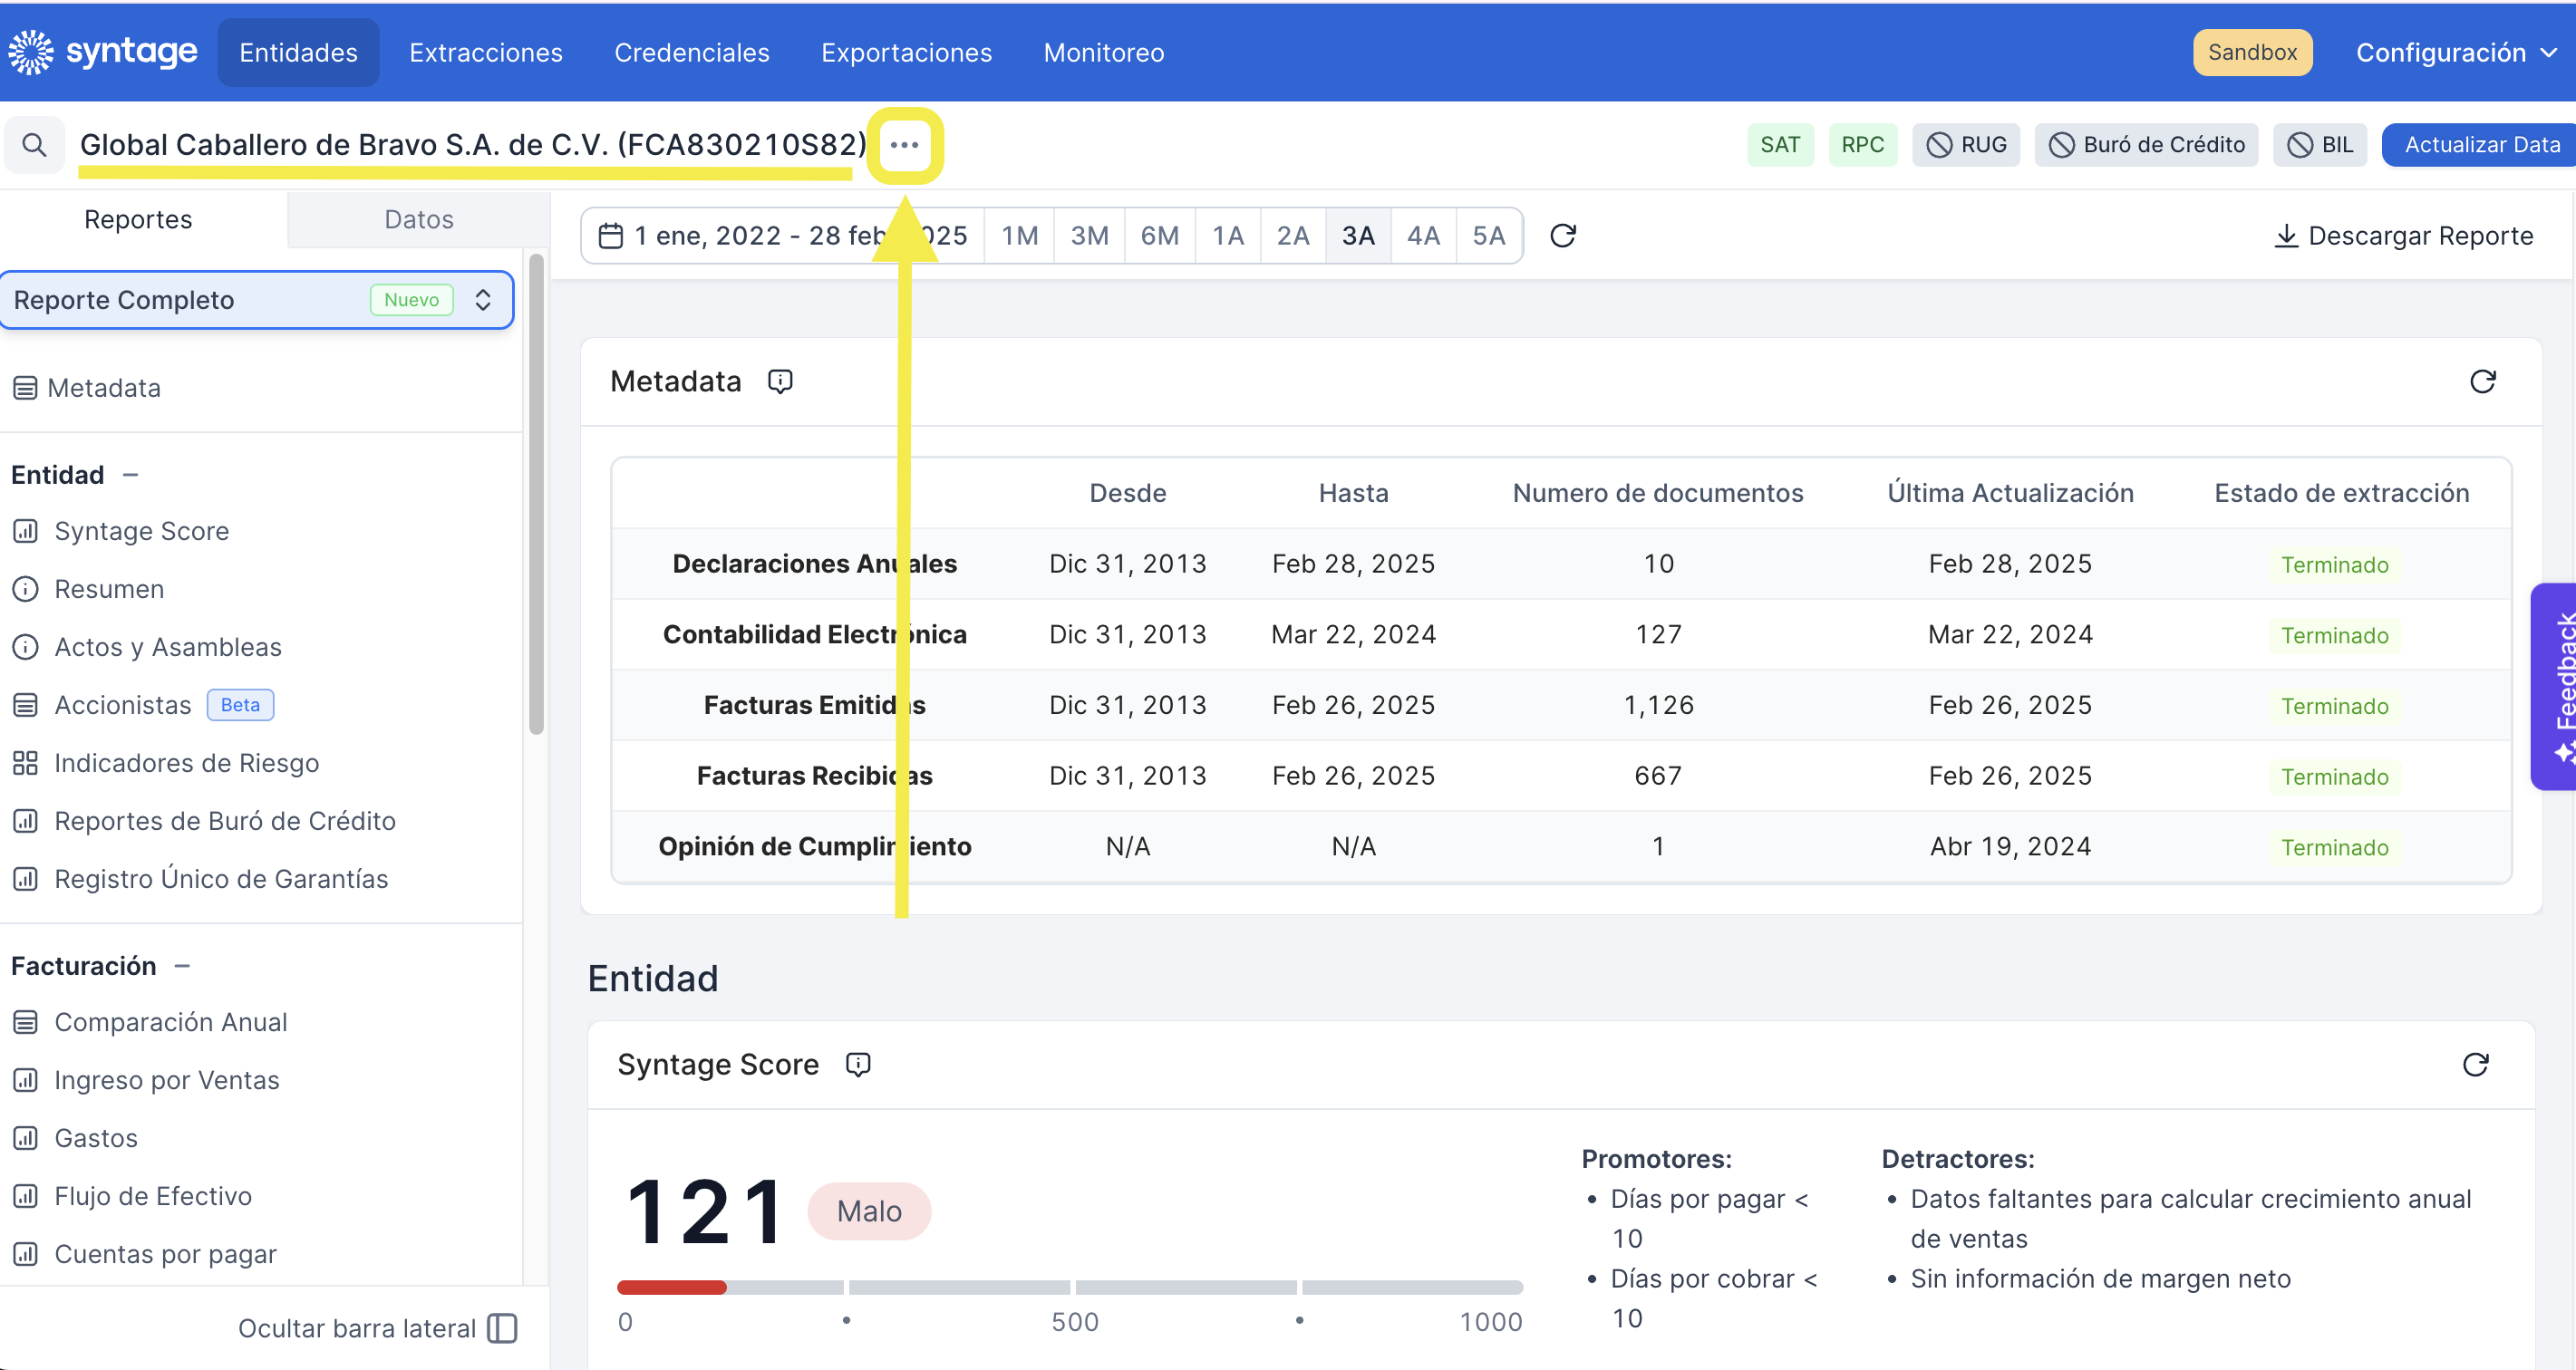Select the 2A range
2576x1370 pixels.
coord(1293,236)
